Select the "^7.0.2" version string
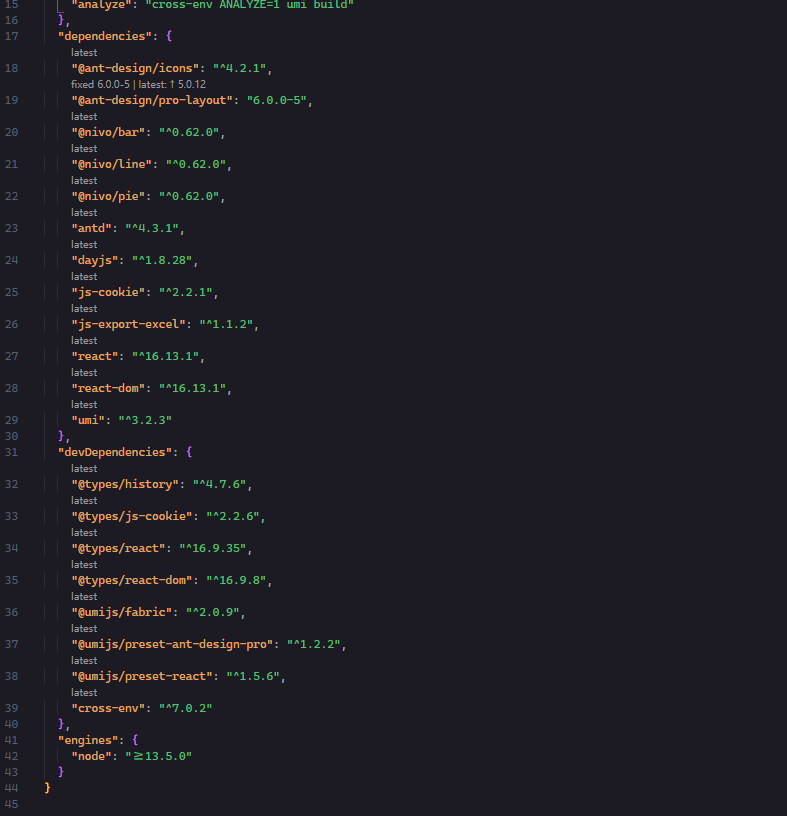 (185, 708)
